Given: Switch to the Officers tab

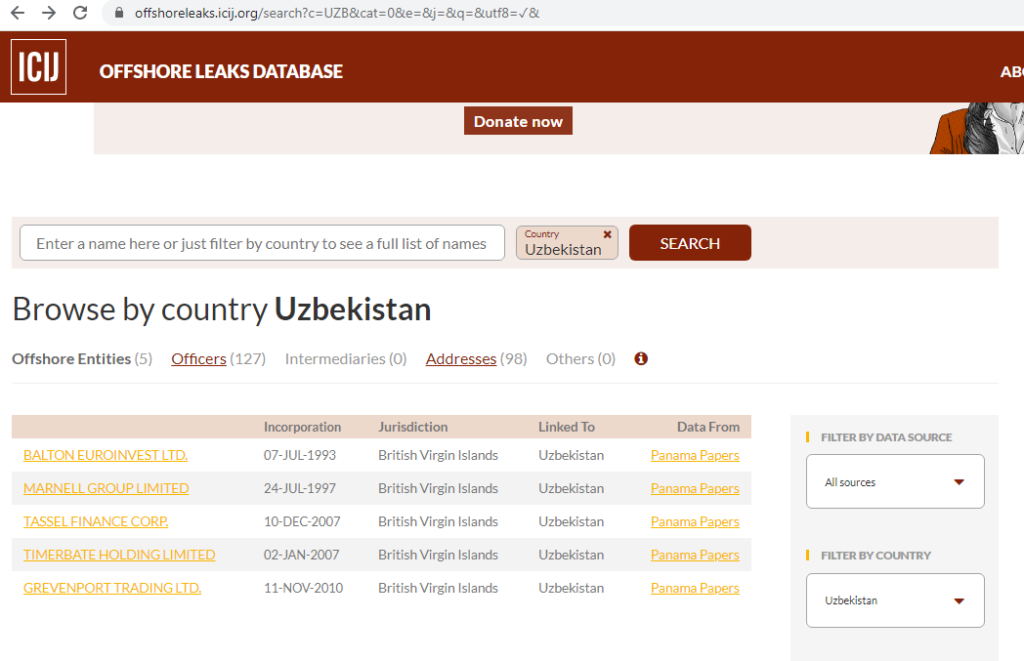Looking at the screenshot, I should click(198, 359).
